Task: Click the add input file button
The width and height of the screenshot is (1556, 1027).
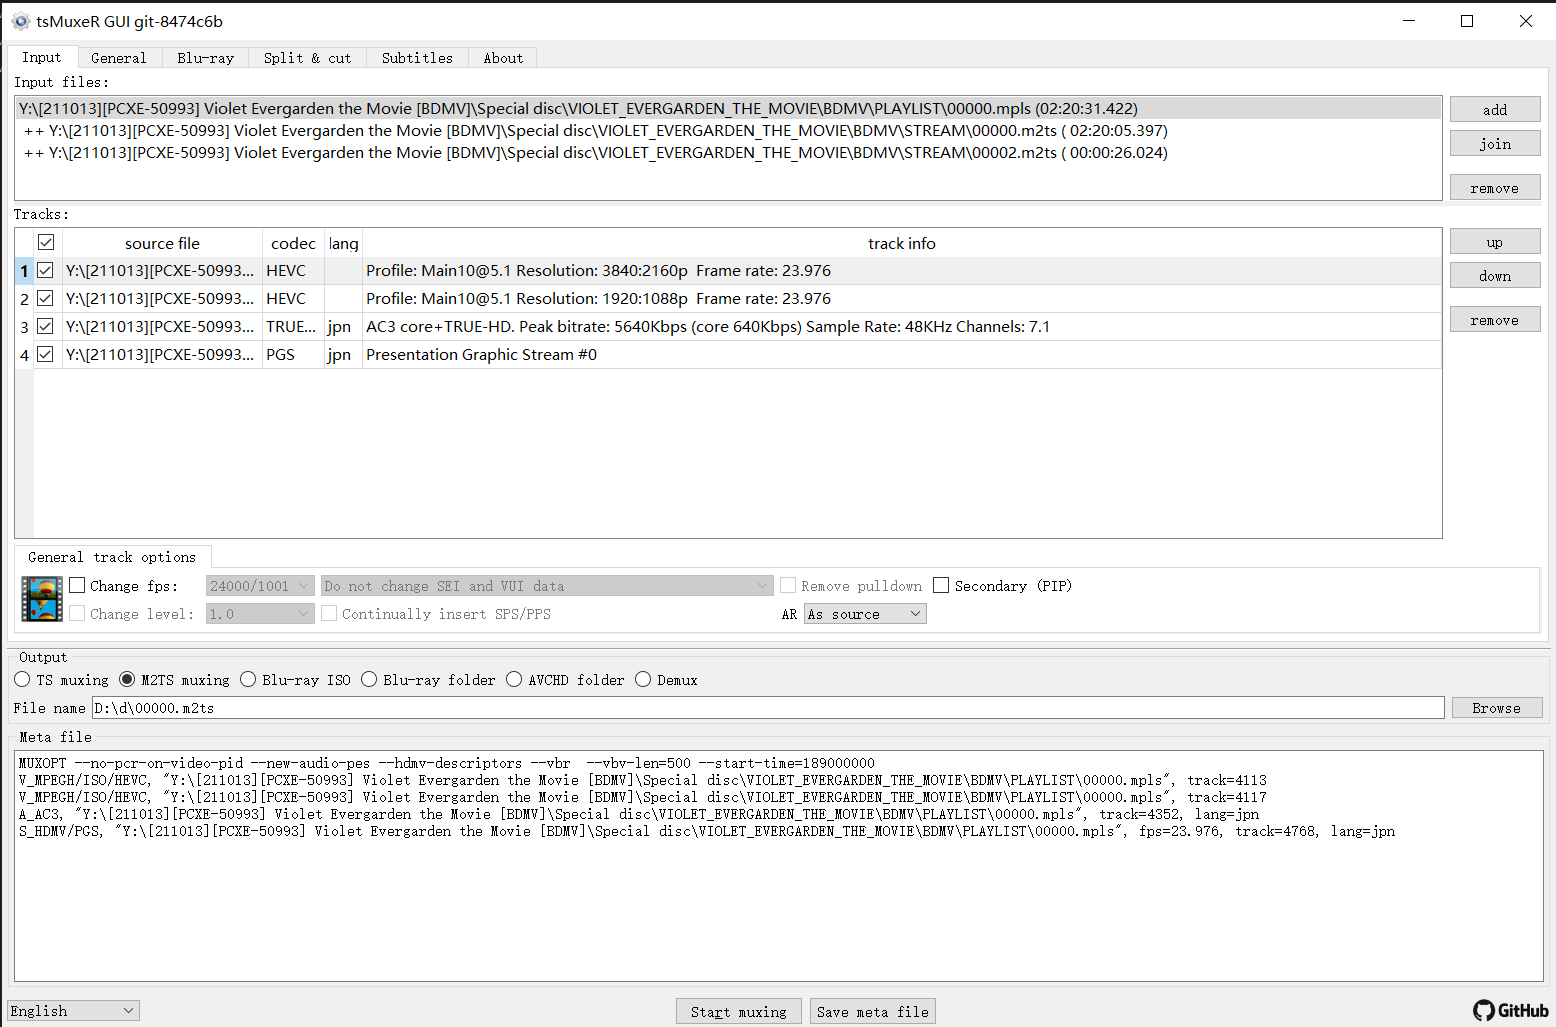Action: tap(1495, 109)
